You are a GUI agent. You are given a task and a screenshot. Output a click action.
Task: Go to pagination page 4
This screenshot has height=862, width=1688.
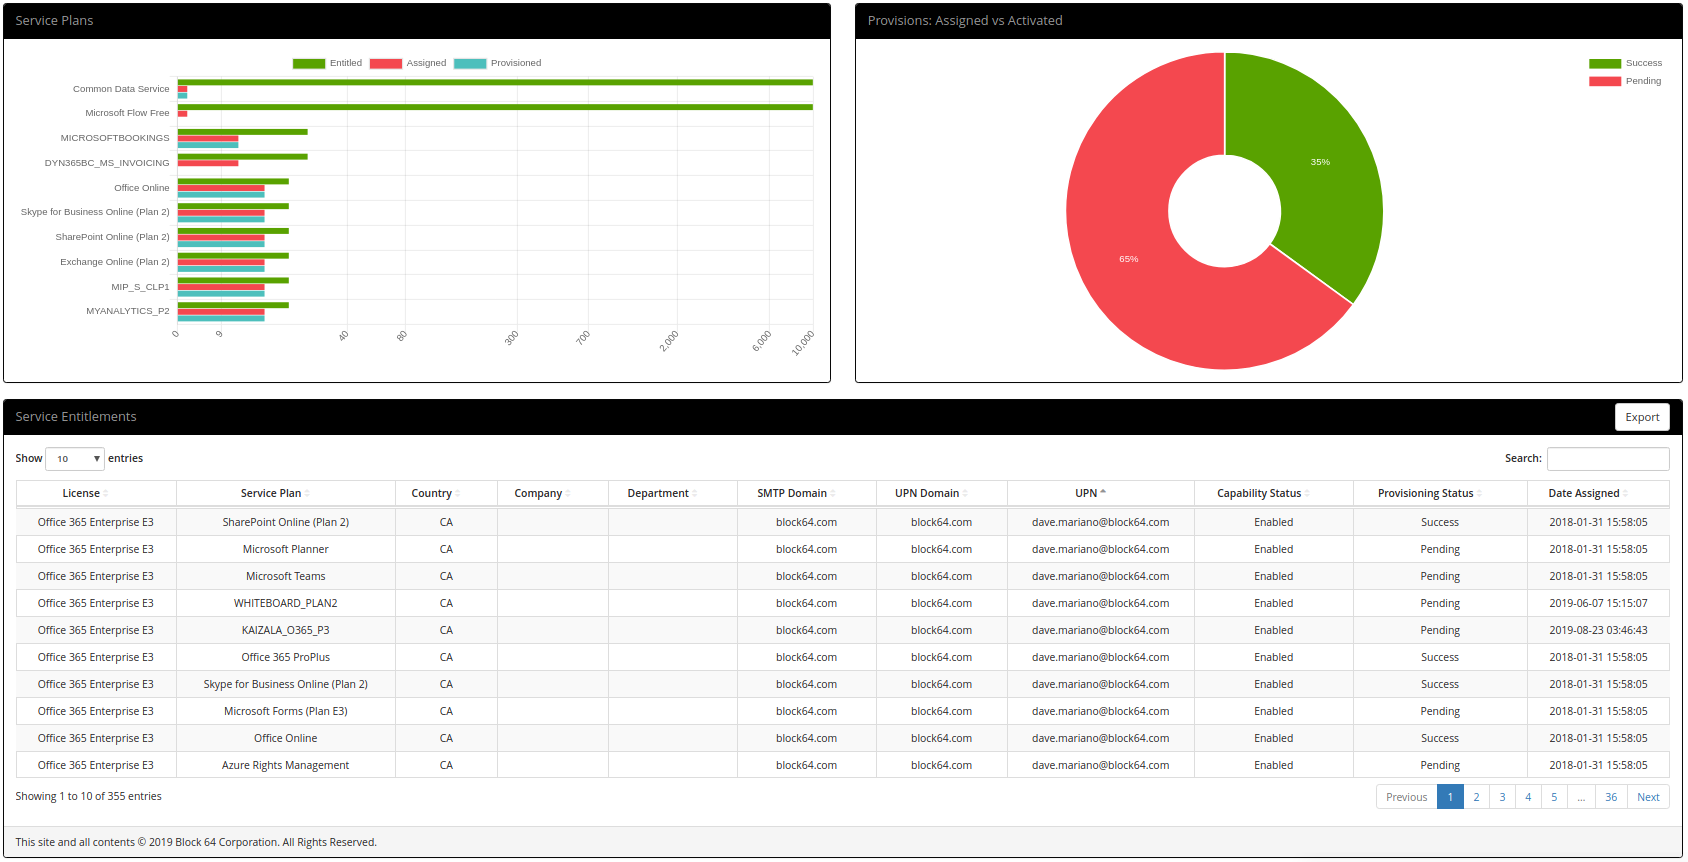coord(1528,797)
